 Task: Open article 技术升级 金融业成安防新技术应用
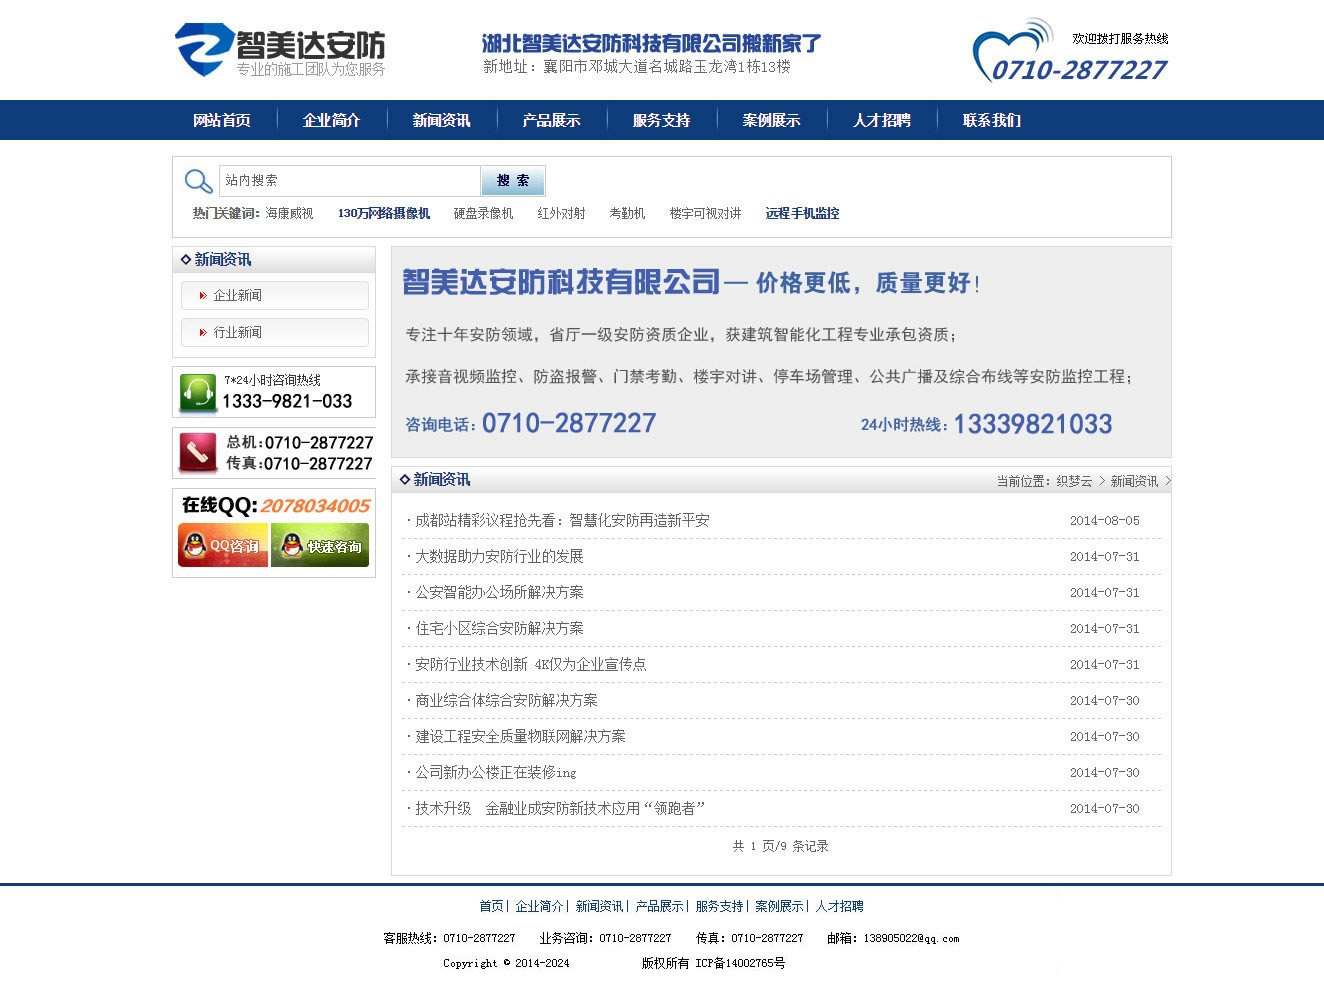click(560, 808)
